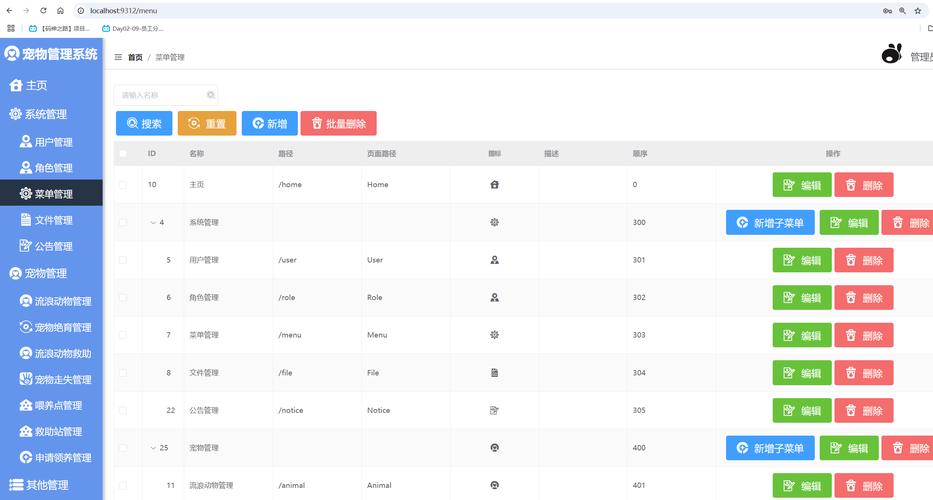Screen dimensions: 933x500
Task: Click the bookmark star icon in address bar
Action: [918, 10]
